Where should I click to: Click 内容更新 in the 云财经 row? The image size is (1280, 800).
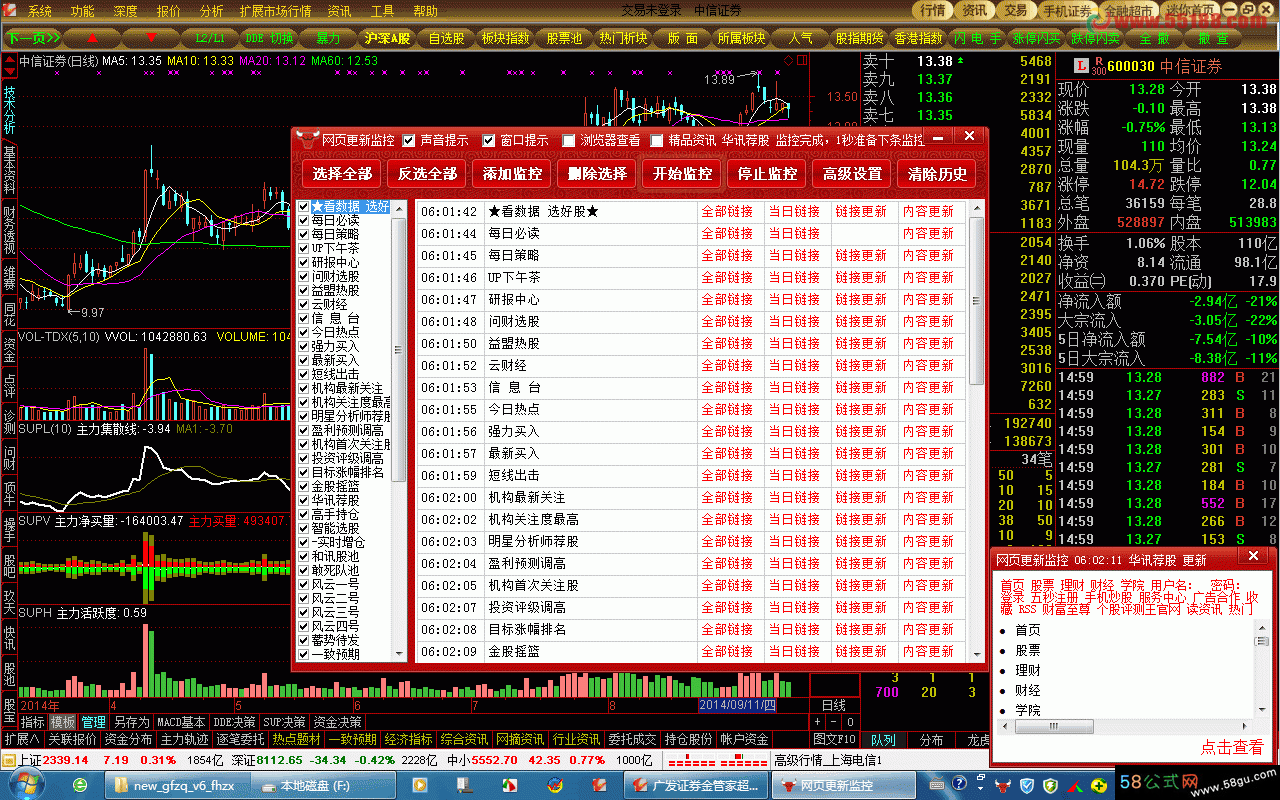tap(928, 365)
